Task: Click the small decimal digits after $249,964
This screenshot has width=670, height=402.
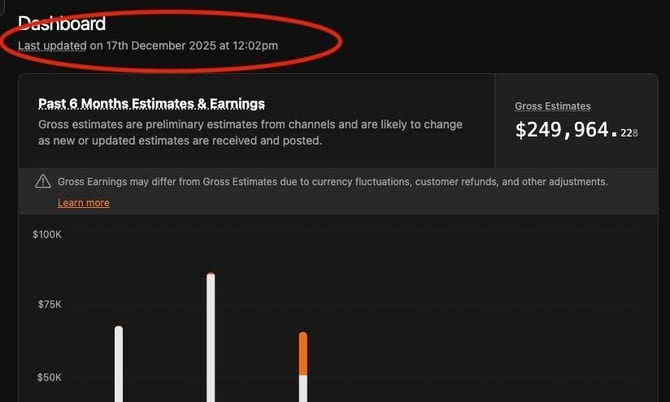Action: click(x=629, y=133)
